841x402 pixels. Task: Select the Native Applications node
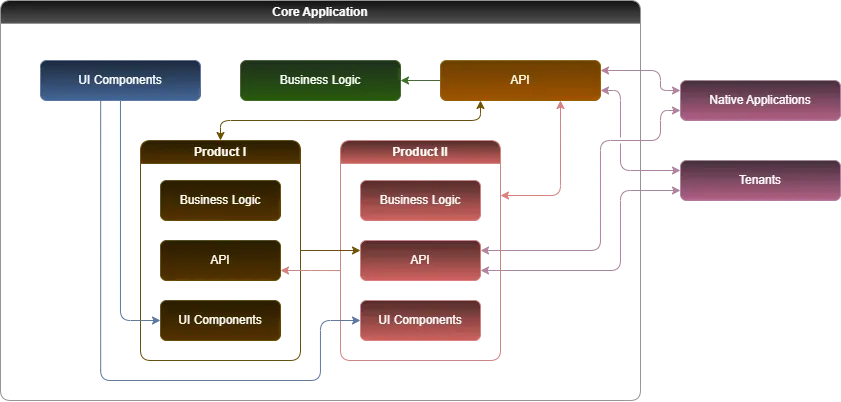760,100
